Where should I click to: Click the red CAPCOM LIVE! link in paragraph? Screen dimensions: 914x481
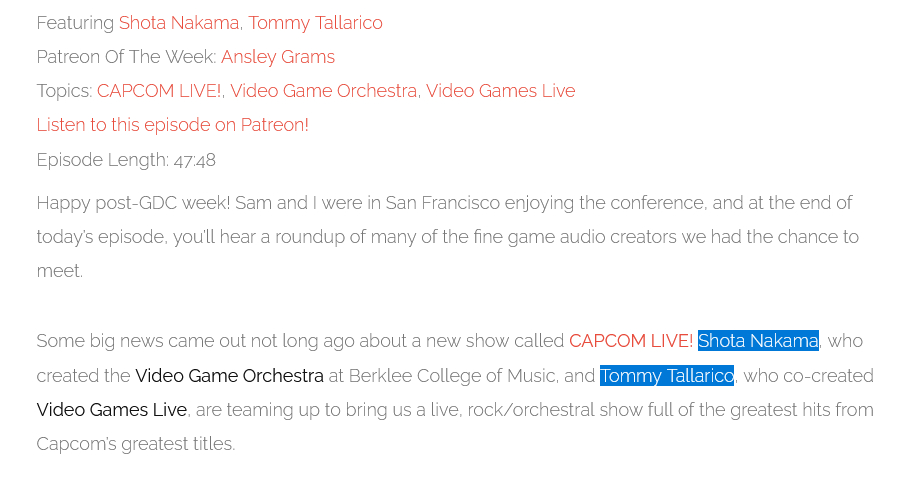[x=630, y=341]
